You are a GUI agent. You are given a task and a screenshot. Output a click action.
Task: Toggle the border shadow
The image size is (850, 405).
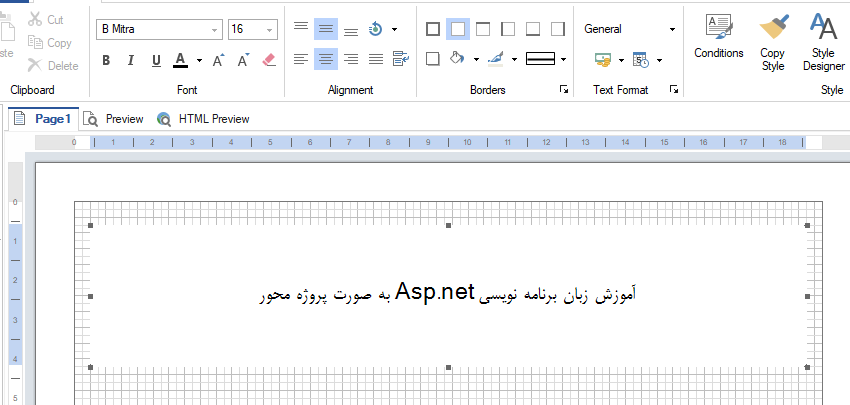pos(433,59)
